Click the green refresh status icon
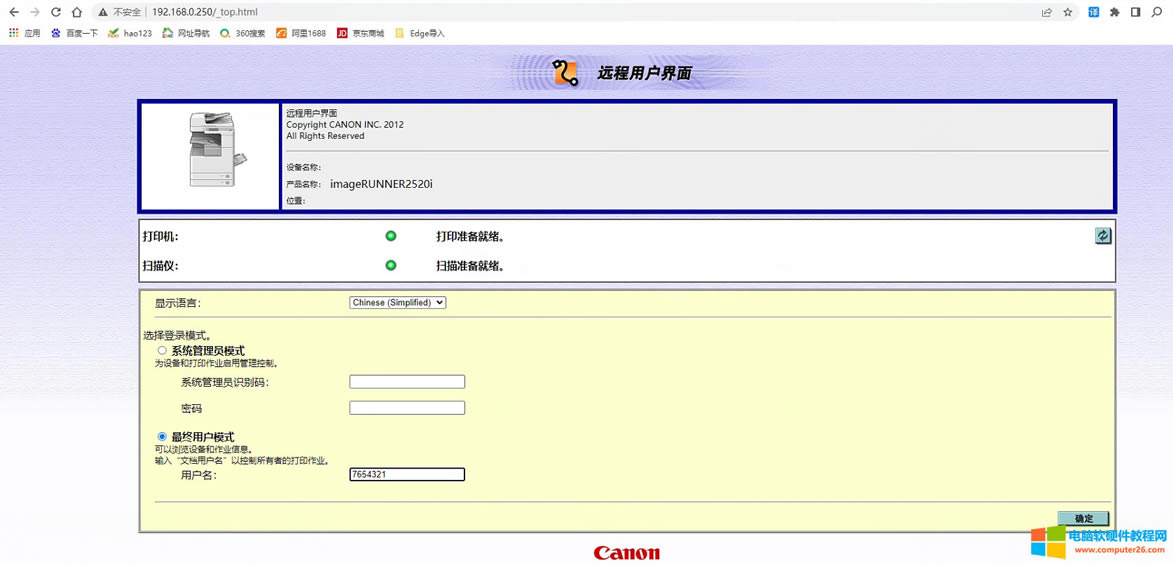This screenshot has width=1173, height=564. [1102, 236]
